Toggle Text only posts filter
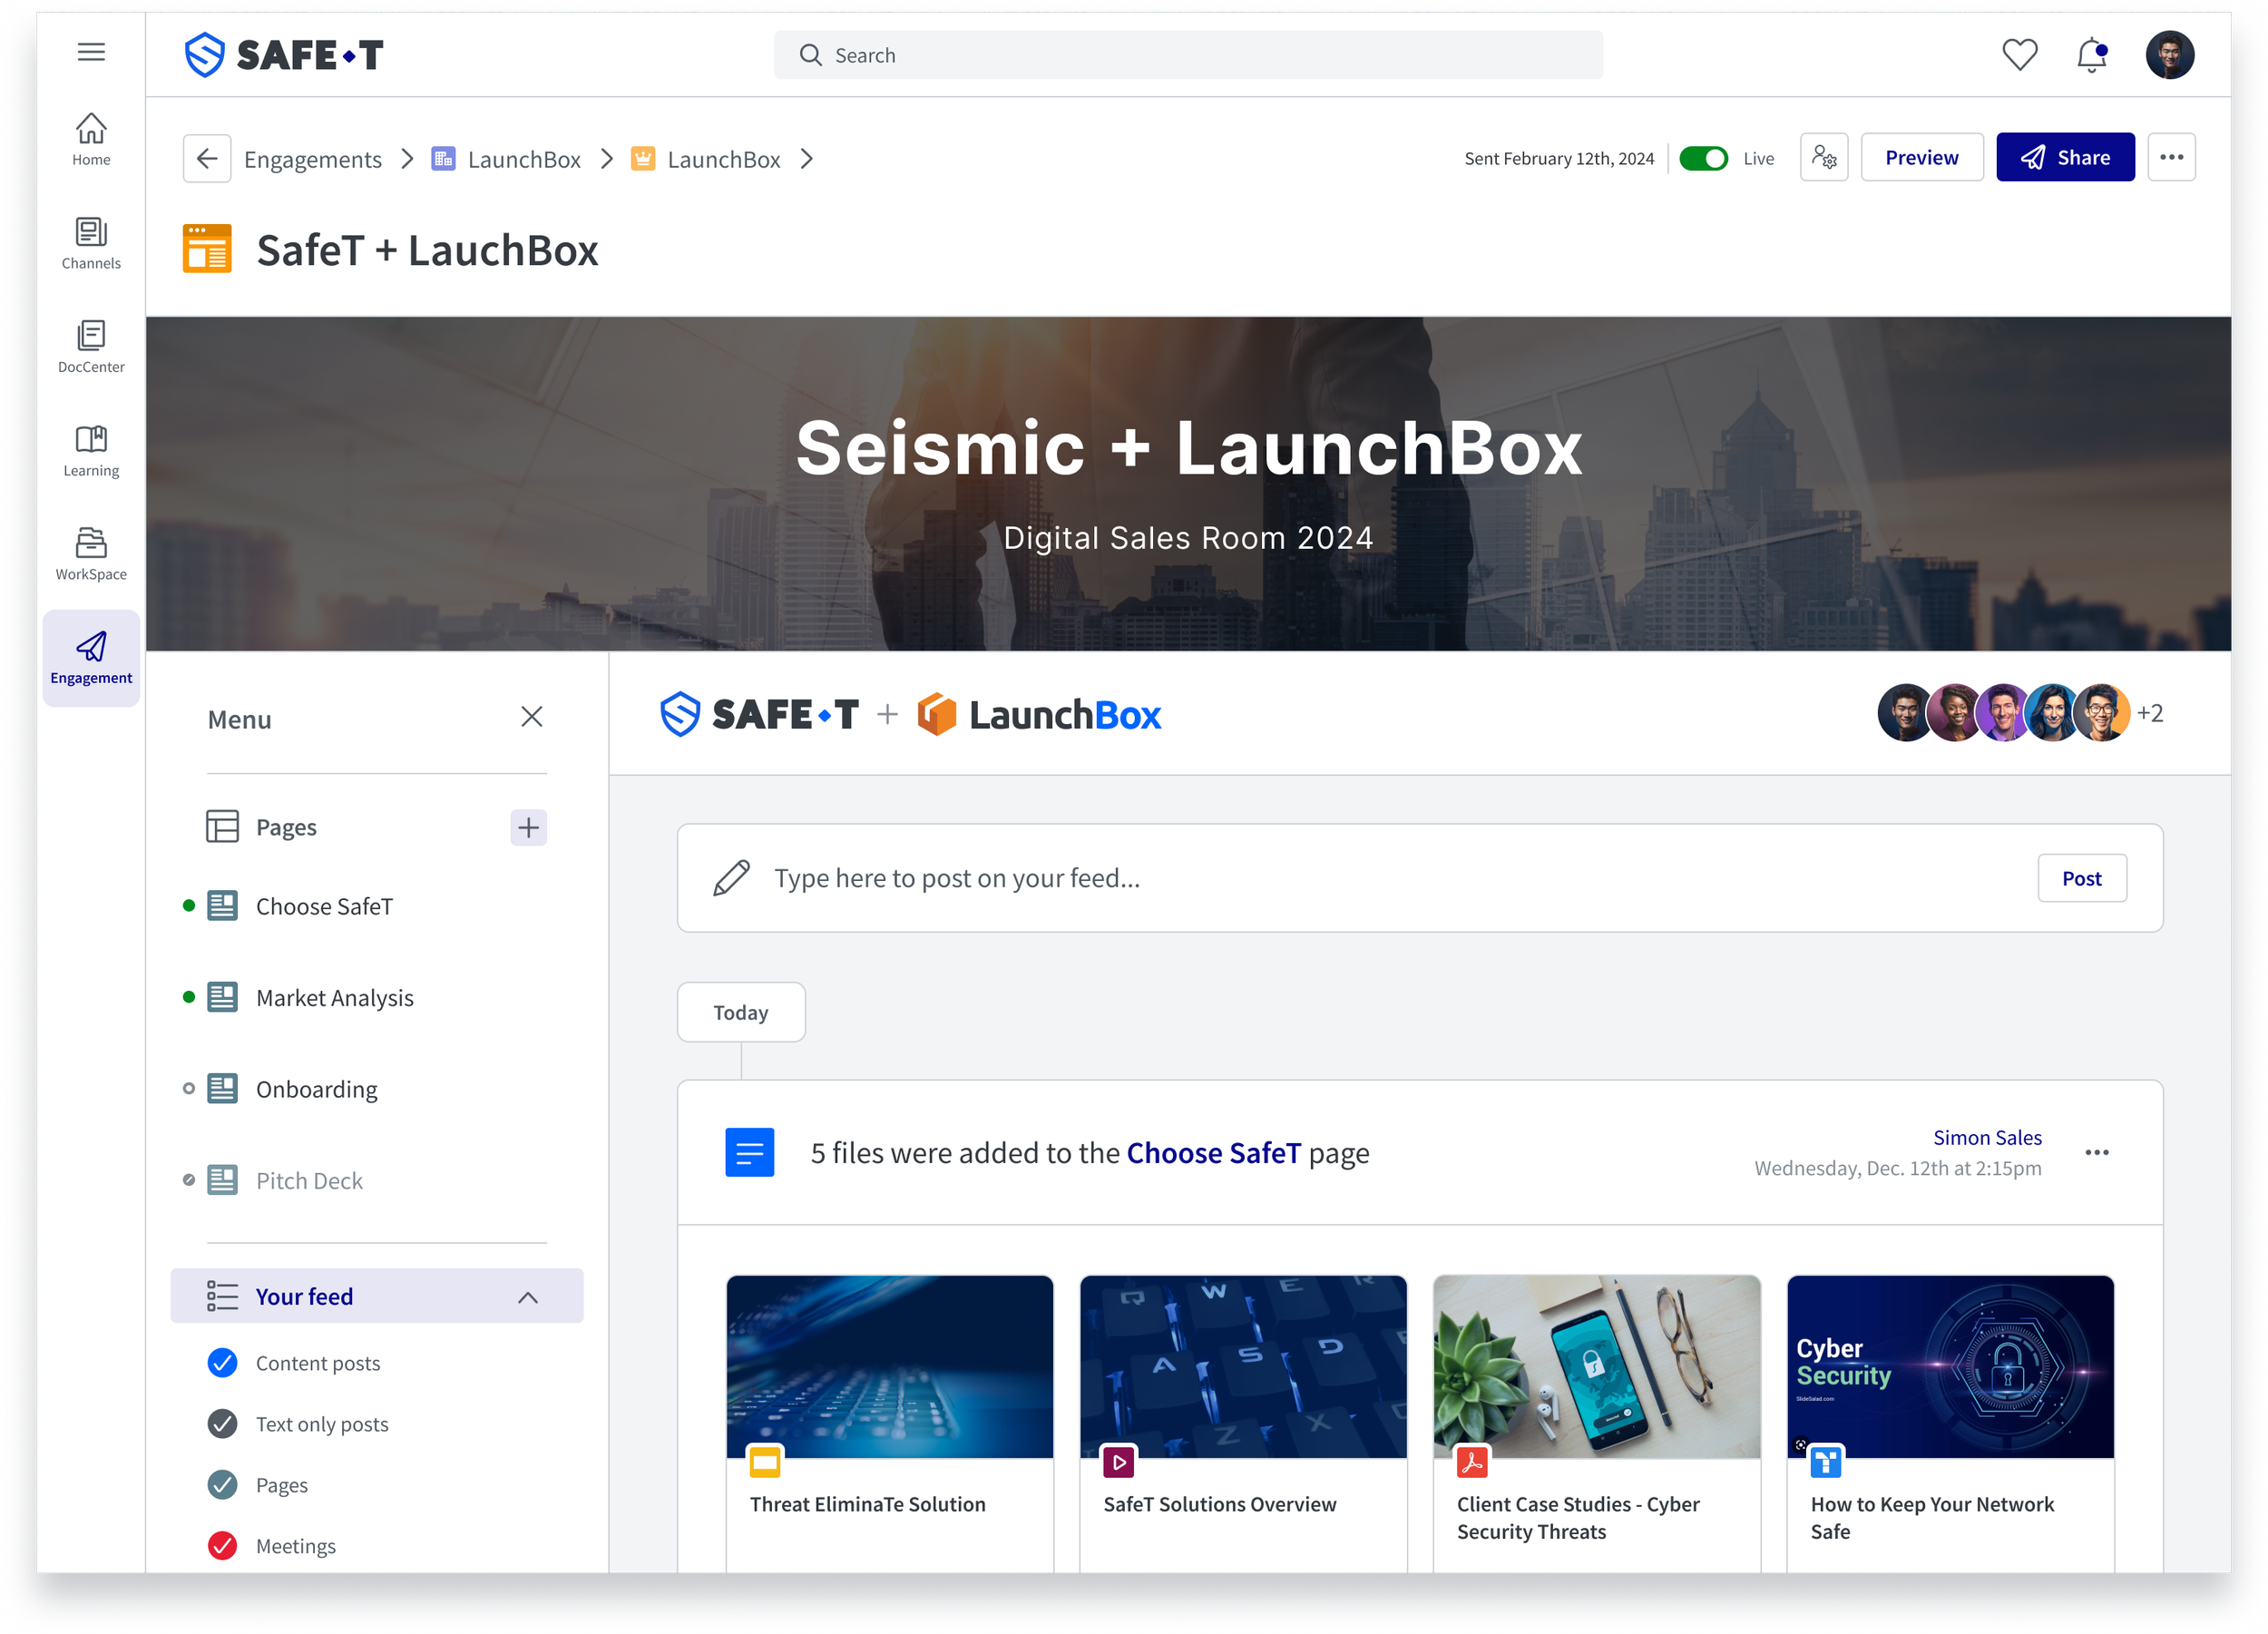2268x1634 pixels. [x=222, y=1424]
